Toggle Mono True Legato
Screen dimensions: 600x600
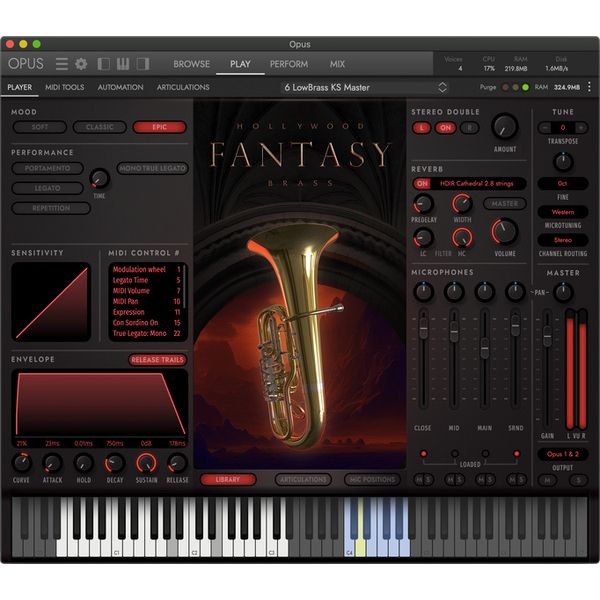(x=152, y=168)
